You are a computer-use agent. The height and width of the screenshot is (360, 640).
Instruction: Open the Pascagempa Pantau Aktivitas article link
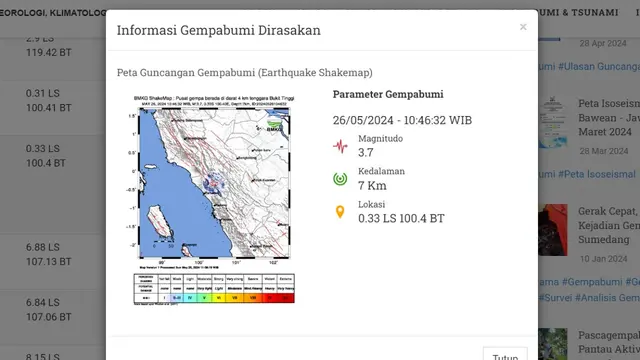[609, 342]
